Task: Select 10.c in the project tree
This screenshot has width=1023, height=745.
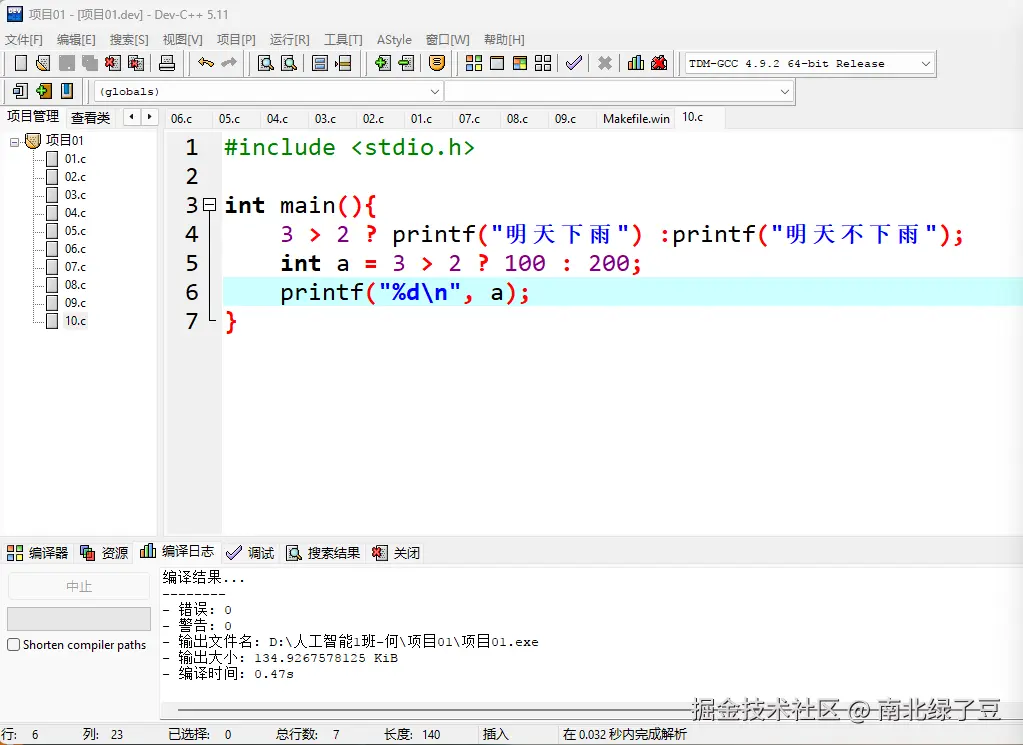Action: click(75, 321)
